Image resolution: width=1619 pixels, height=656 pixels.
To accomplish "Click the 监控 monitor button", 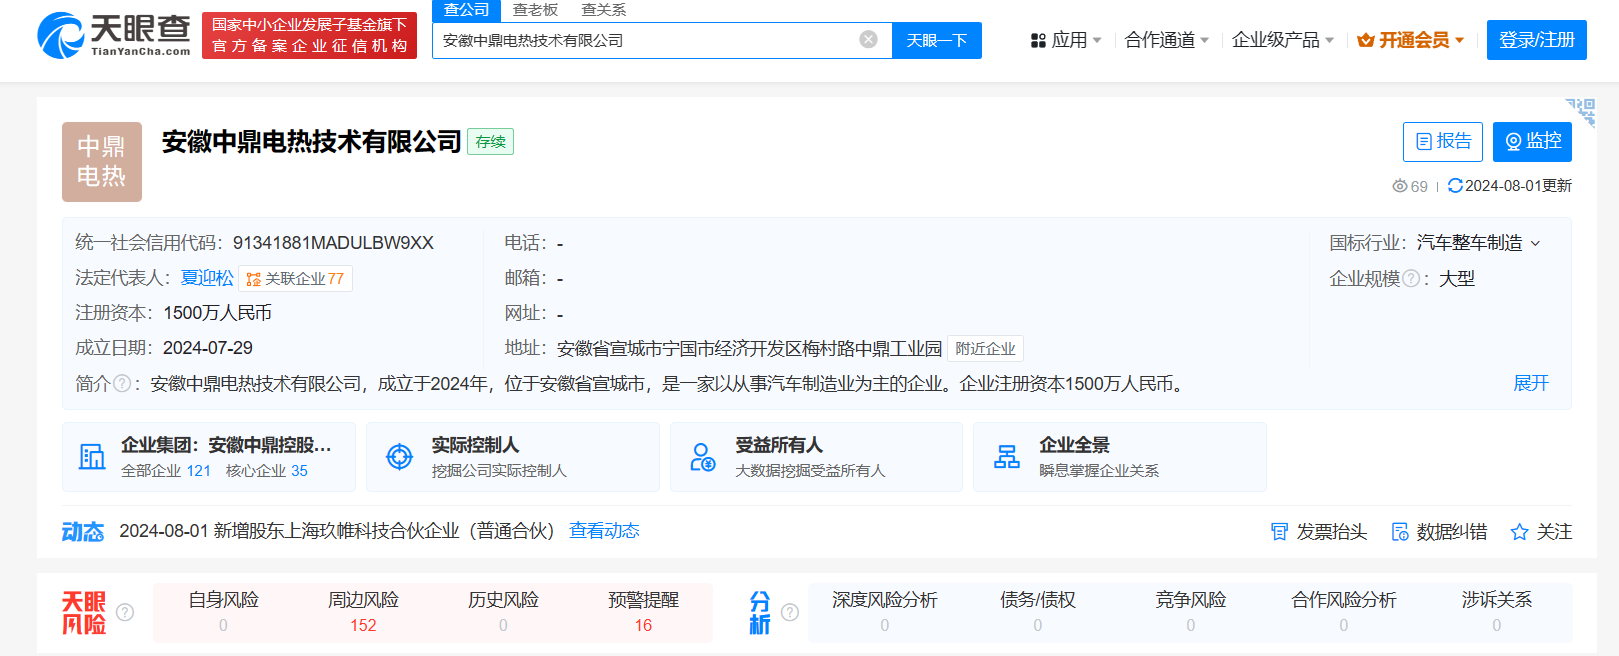I will [x=1531, y=142].
